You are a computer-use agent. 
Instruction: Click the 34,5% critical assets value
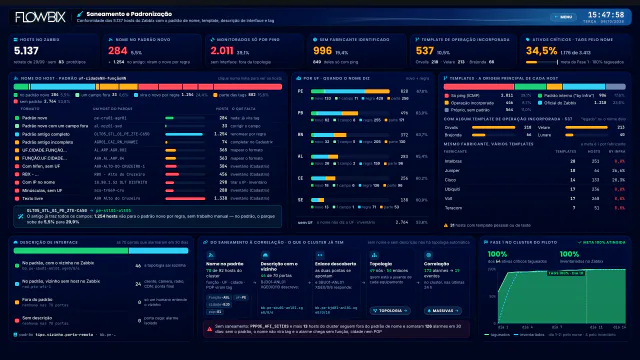[541, 51]
